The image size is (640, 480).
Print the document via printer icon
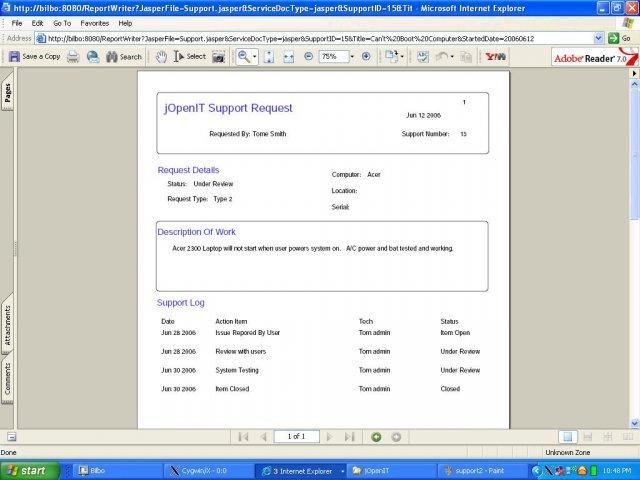73,57
